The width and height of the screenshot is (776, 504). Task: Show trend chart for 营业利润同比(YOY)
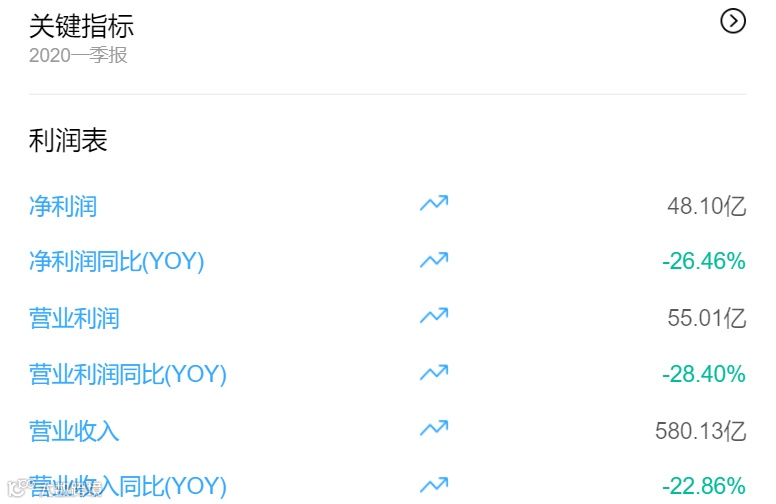[434, 372]
